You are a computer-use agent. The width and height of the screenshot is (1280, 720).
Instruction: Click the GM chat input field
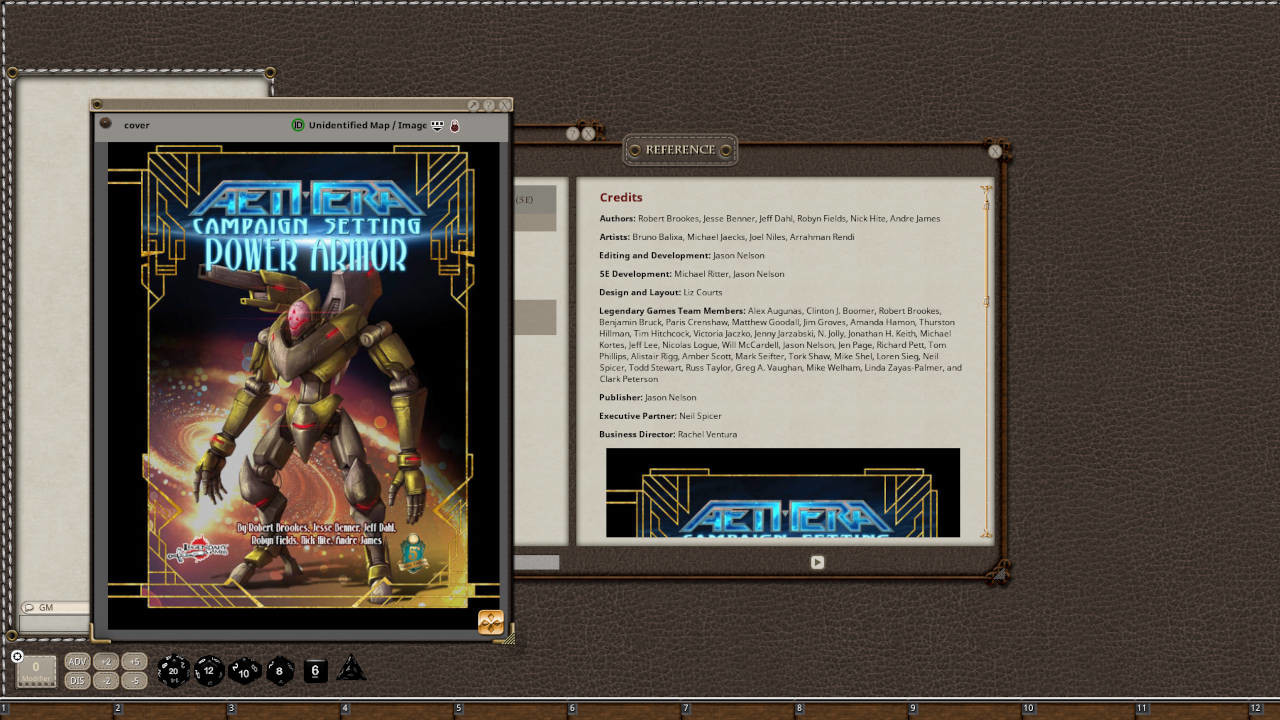click(x=55, y=624)
